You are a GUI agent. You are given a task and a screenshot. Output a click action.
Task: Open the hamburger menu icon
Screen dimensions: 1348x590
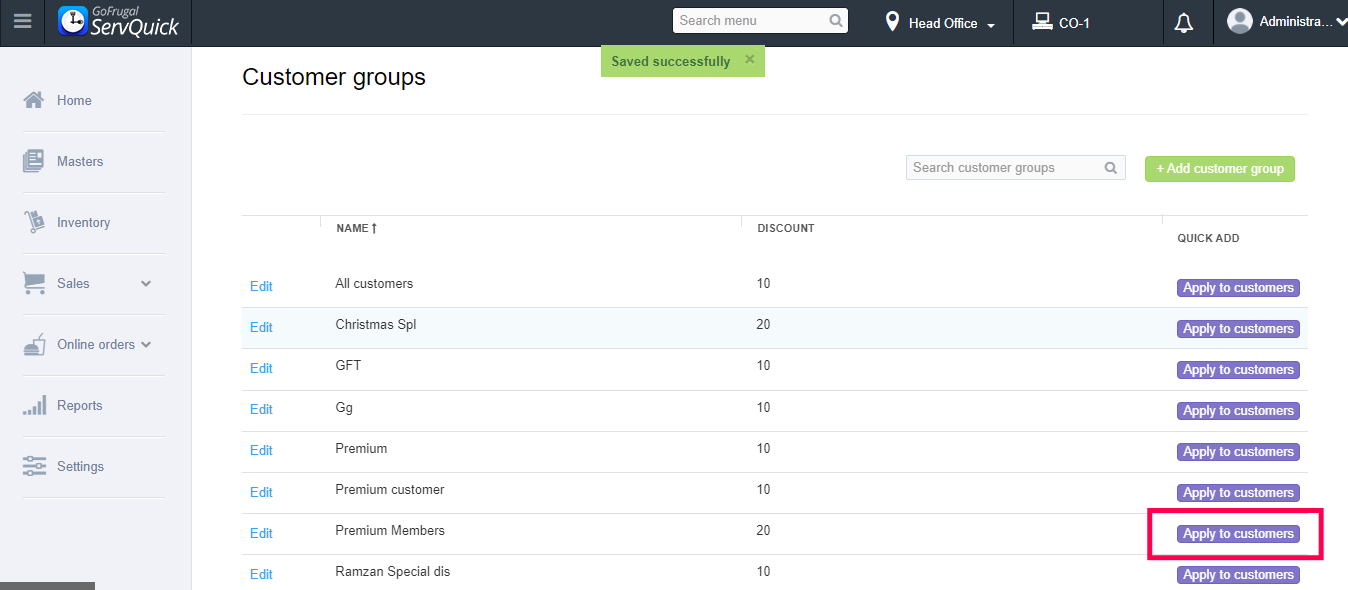(x=22, y=22)
